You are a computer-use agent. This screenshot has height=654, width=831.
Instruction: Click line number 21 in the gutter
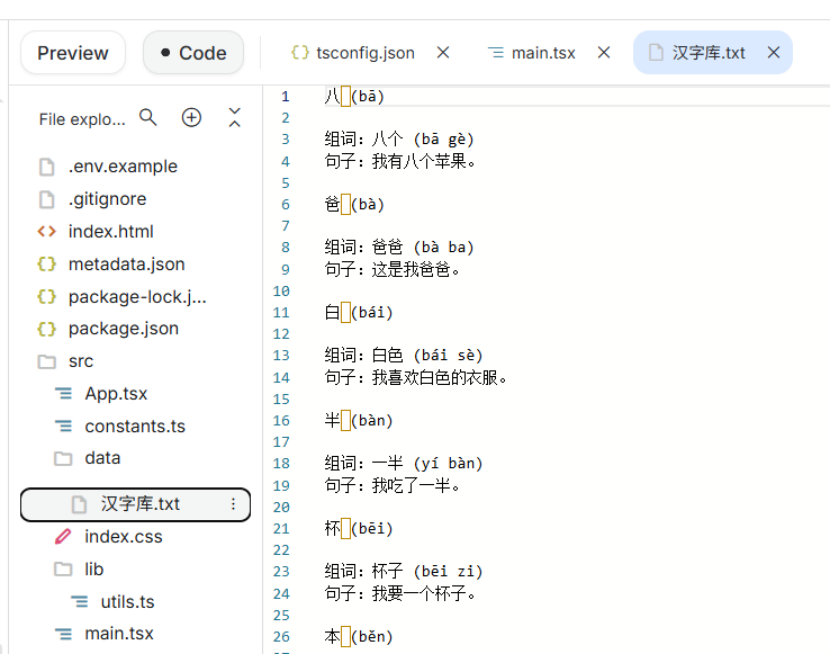(x=281, y=529)
